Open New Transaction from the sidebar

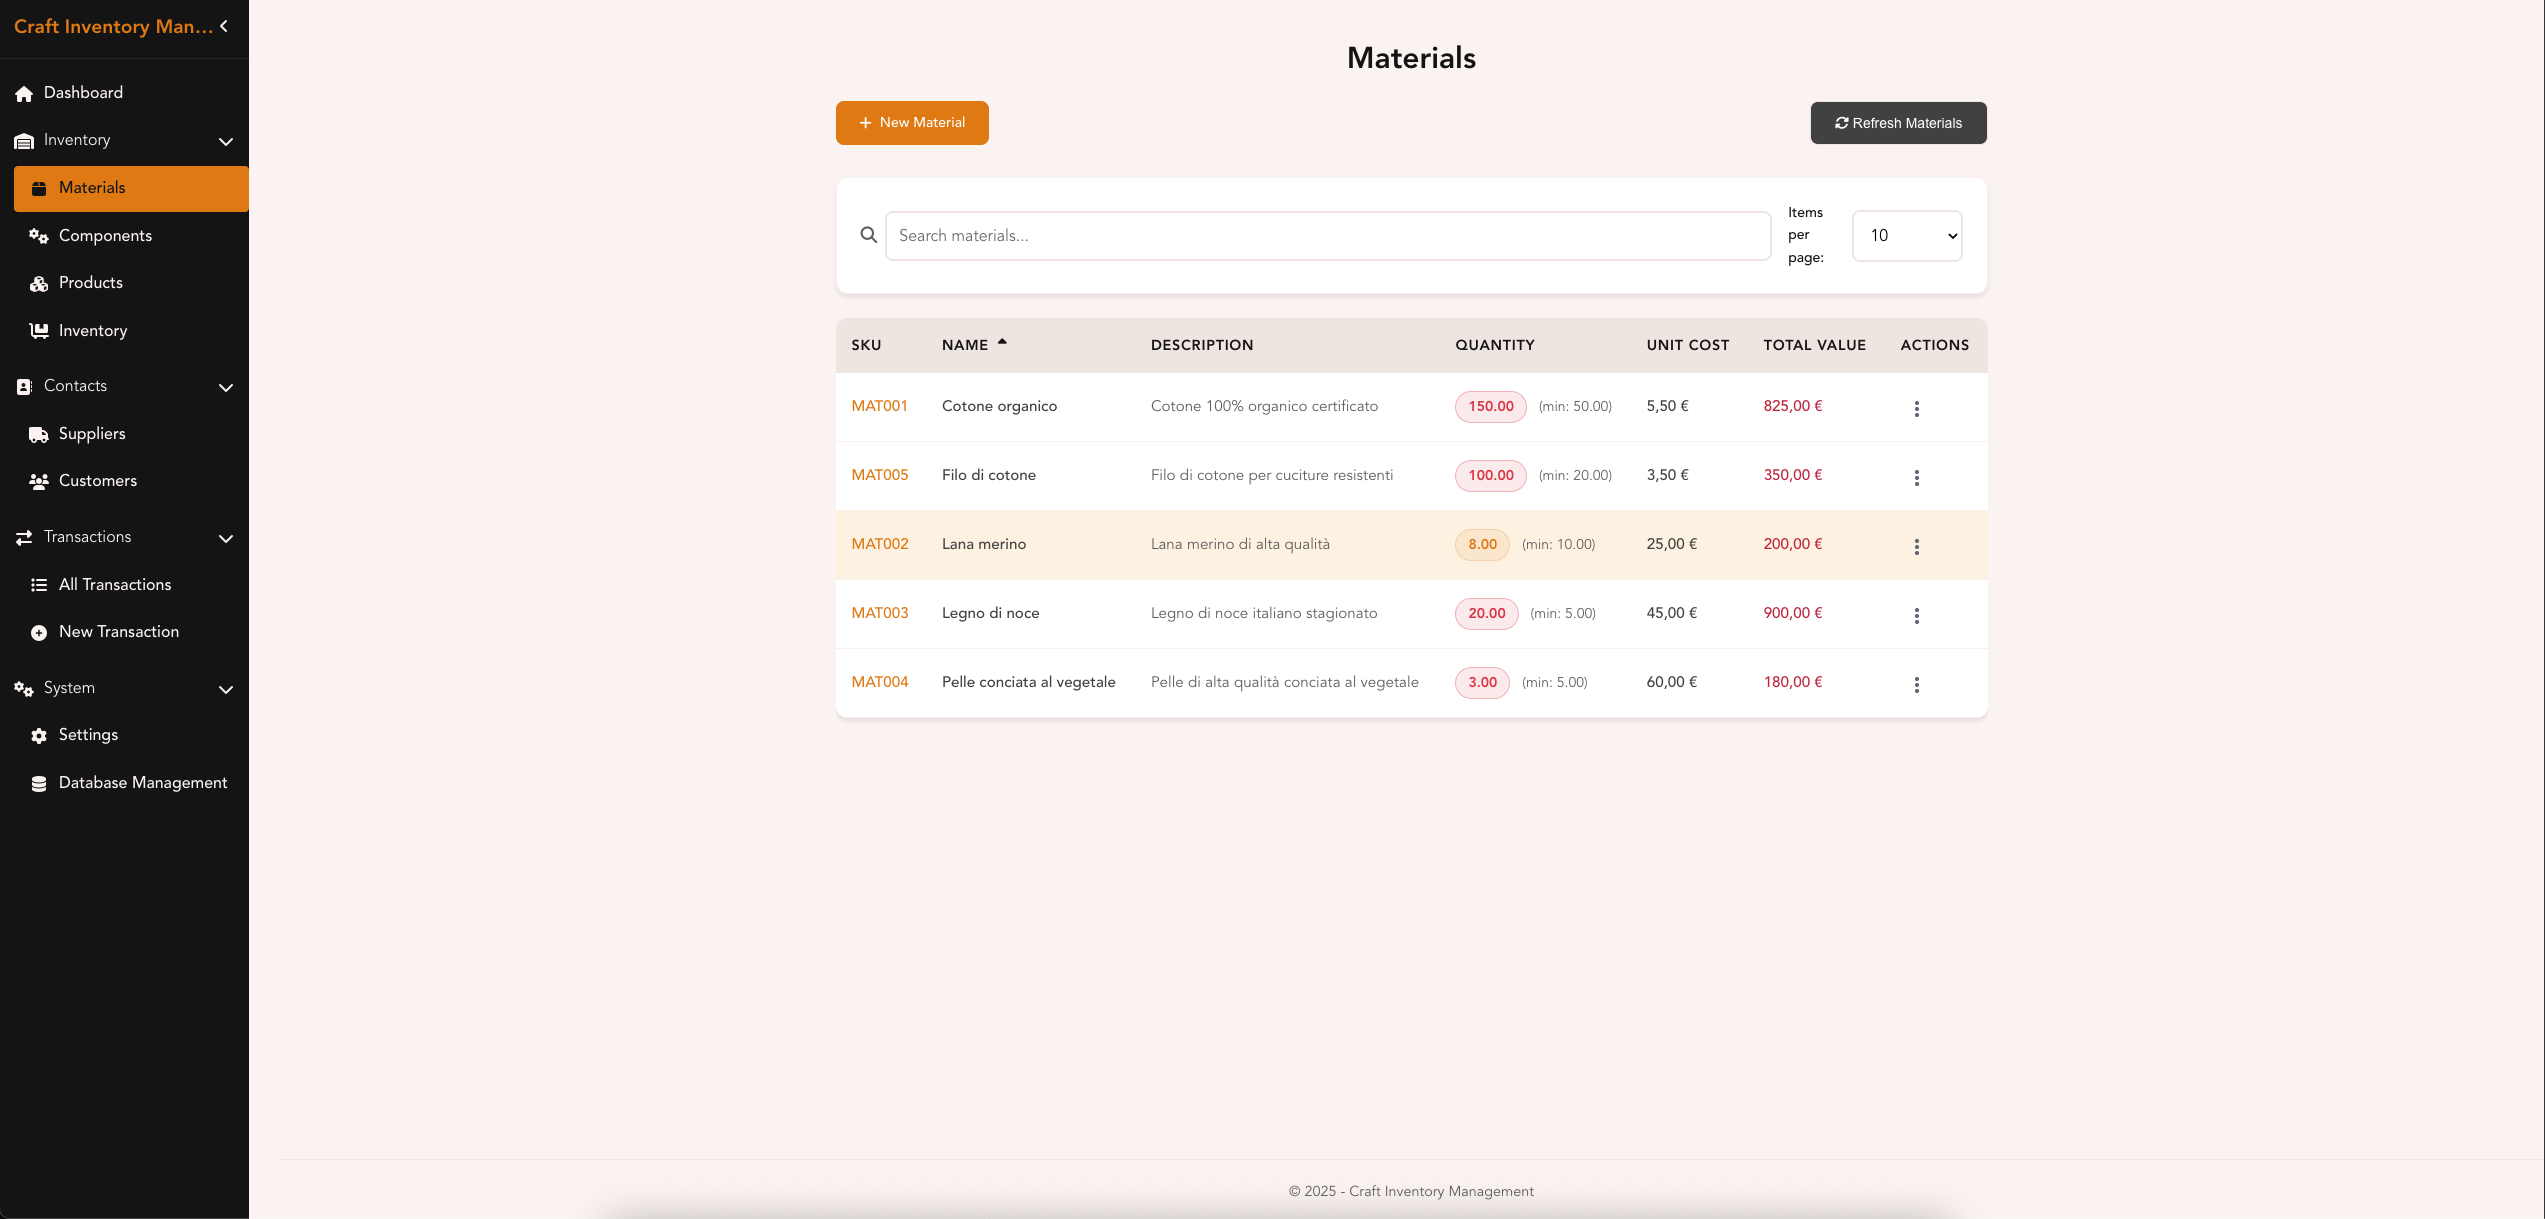(x=118, y=632)
